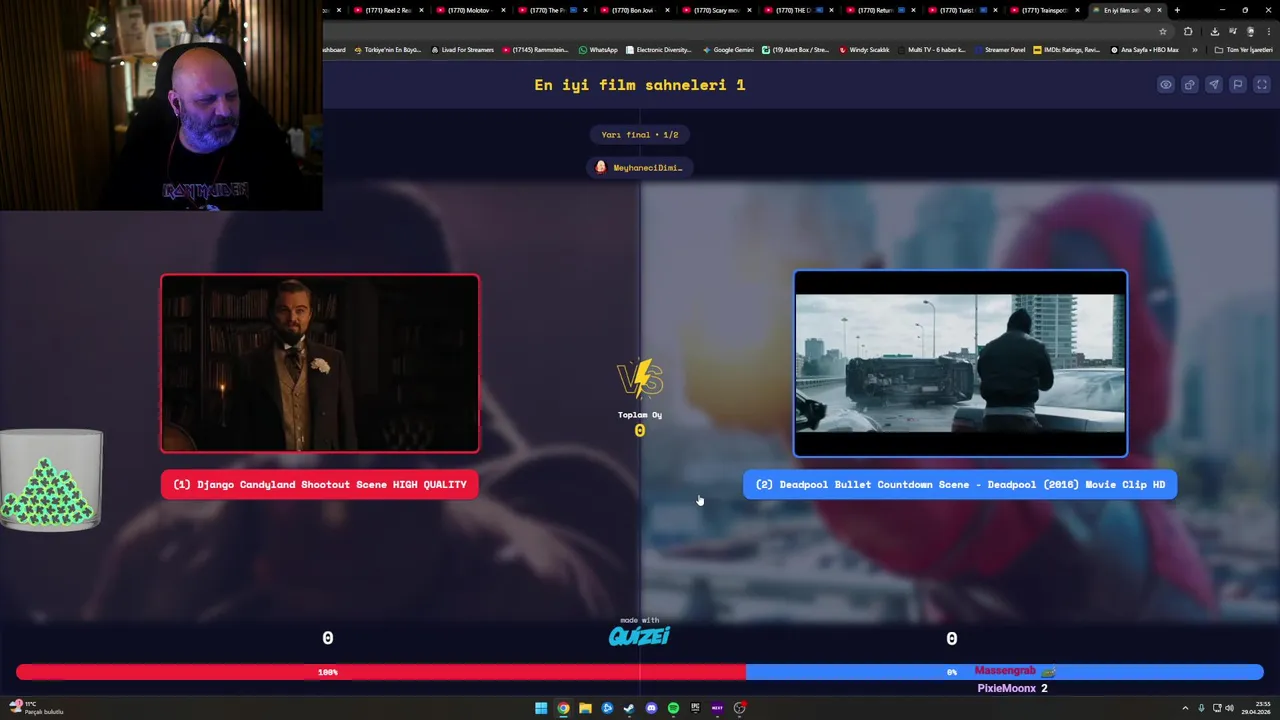Open a new browser tab with plus
The width and height of the screenshot is (1280, 720).
[x=1177, y=10]
